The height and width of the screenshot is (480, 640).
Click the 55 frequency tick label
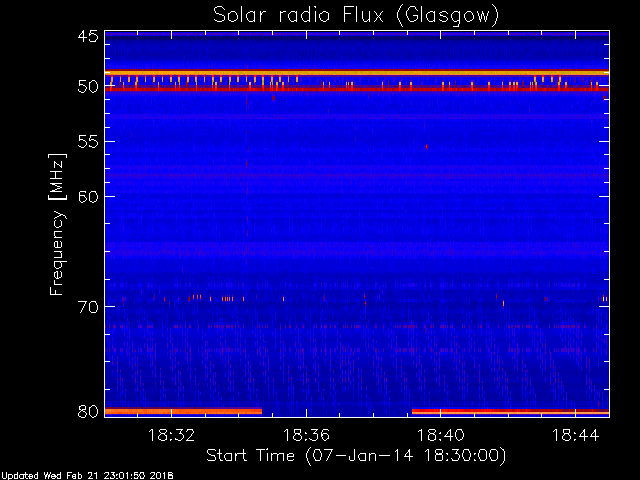pyautogui.click(x=88, y=142)
